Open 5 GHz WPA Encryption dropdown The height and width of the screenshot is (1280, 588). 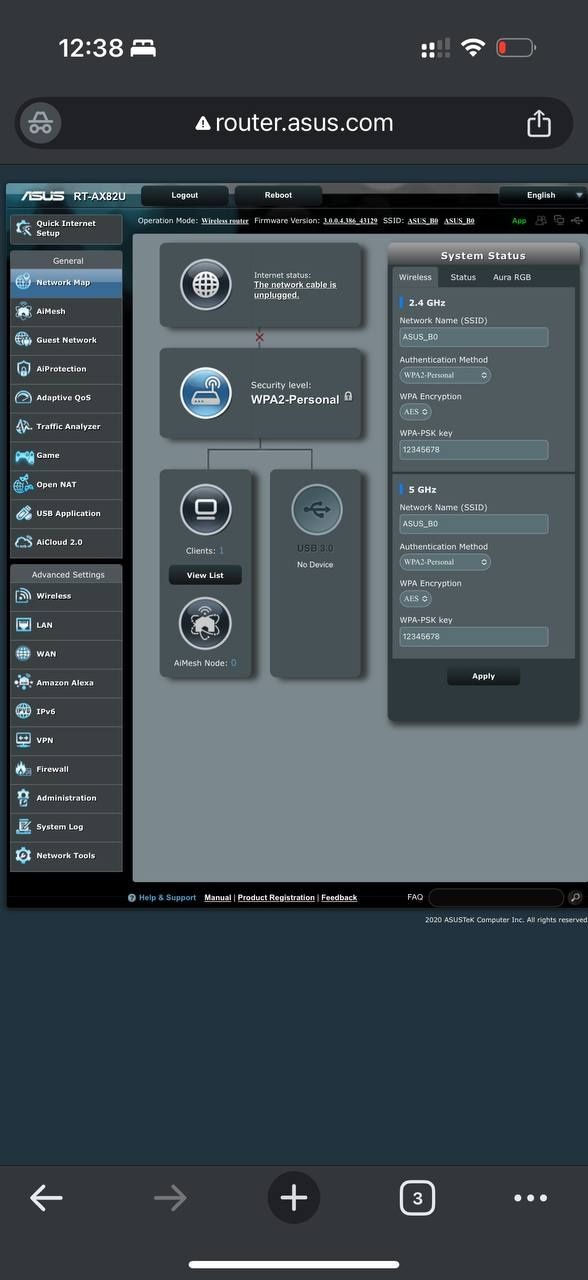[416, 599]
